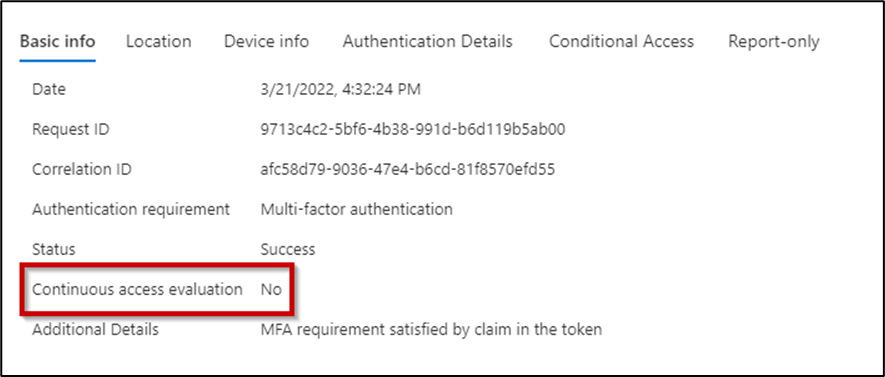Click the Continuous access evaluation No value
885x377 pixels.
[271, 290]
